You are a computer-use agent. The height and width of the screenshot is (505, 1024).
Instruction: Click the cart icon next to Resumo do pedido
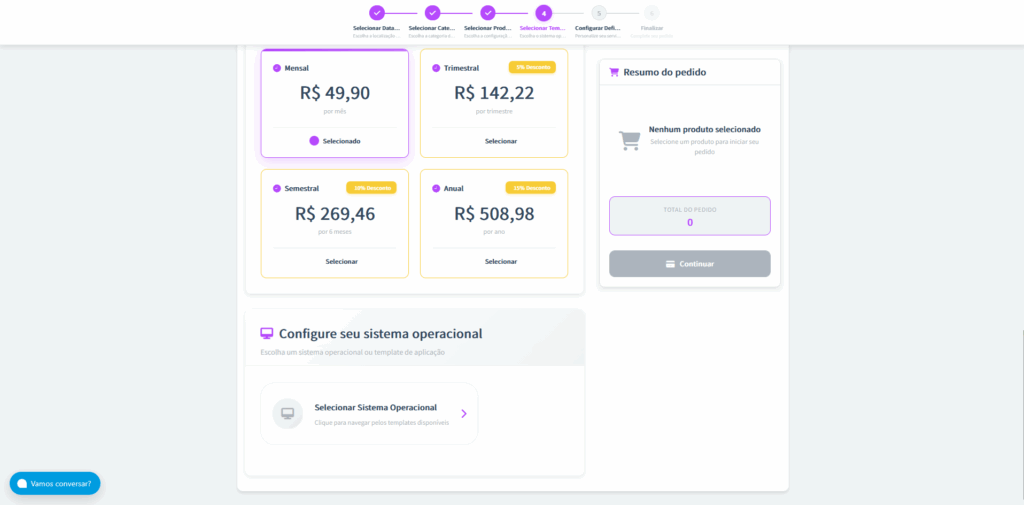[614, 72]
